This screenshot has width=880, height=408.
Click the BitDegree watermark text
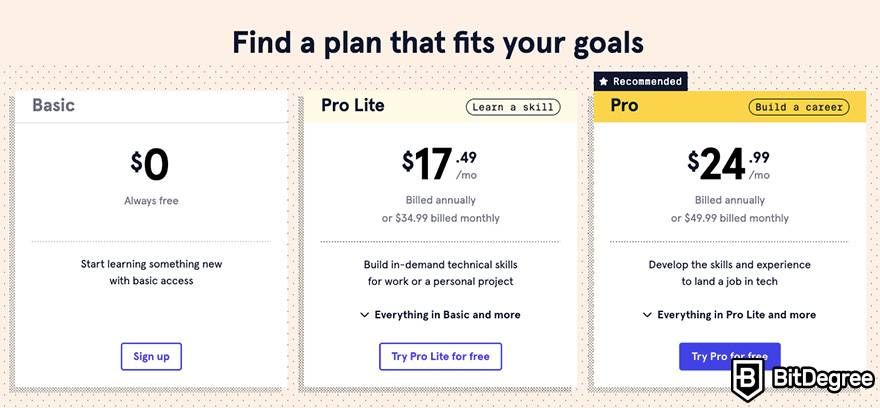tap(822, 379)
